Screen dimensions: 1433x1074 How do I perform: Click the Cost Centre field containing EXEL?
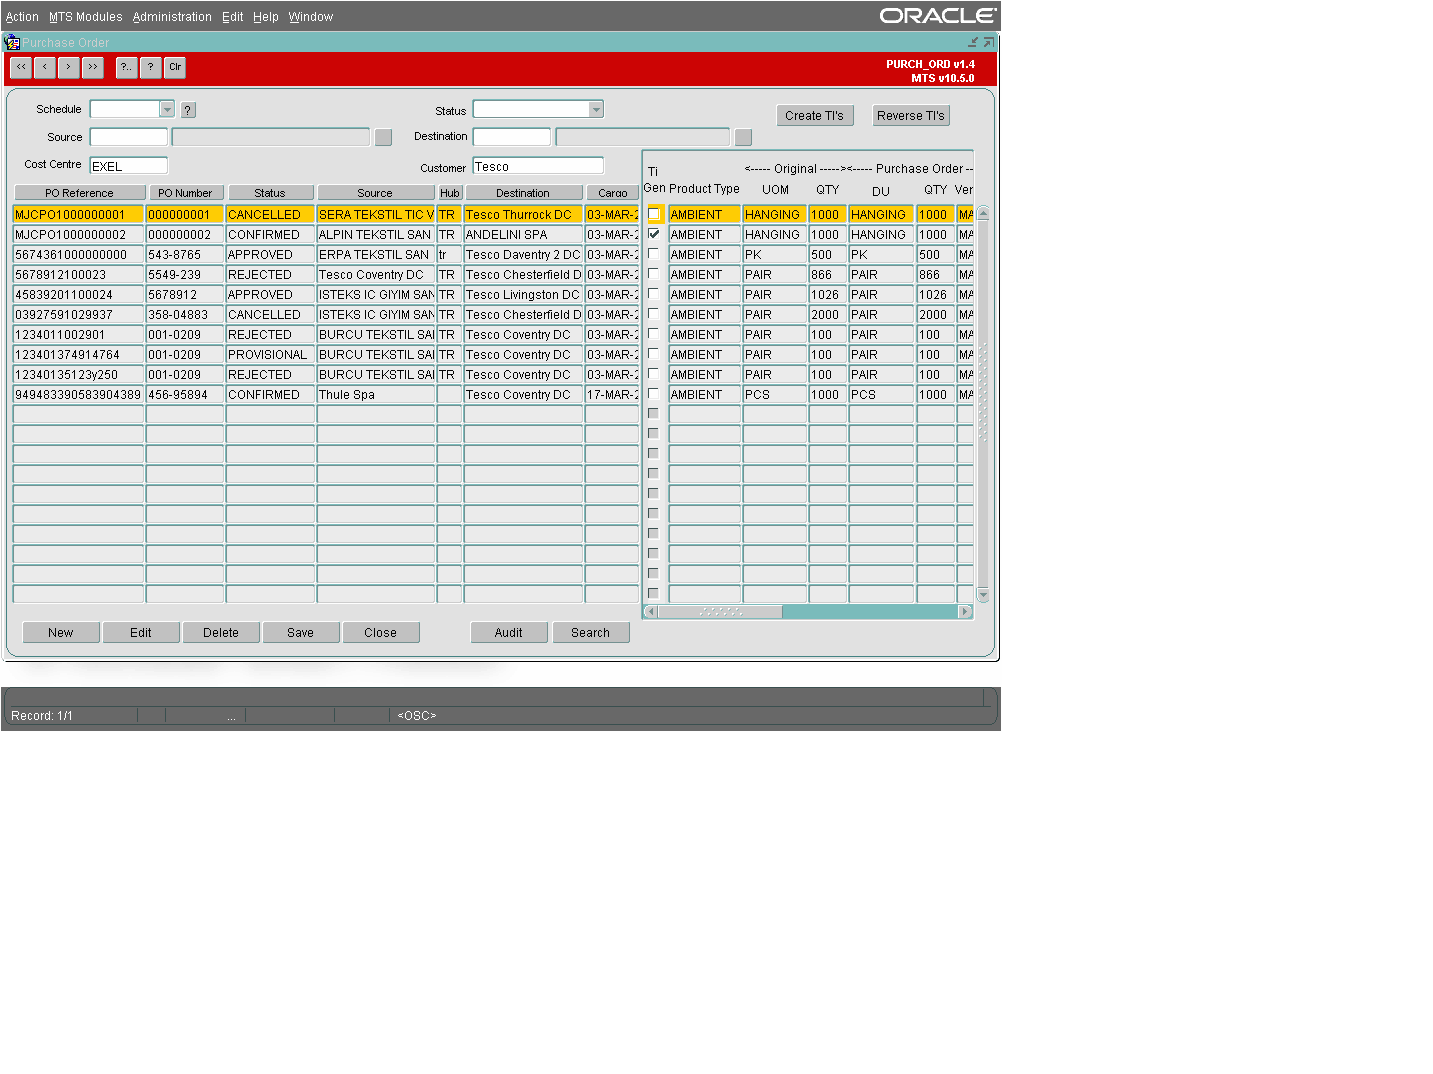pos(129,166)
